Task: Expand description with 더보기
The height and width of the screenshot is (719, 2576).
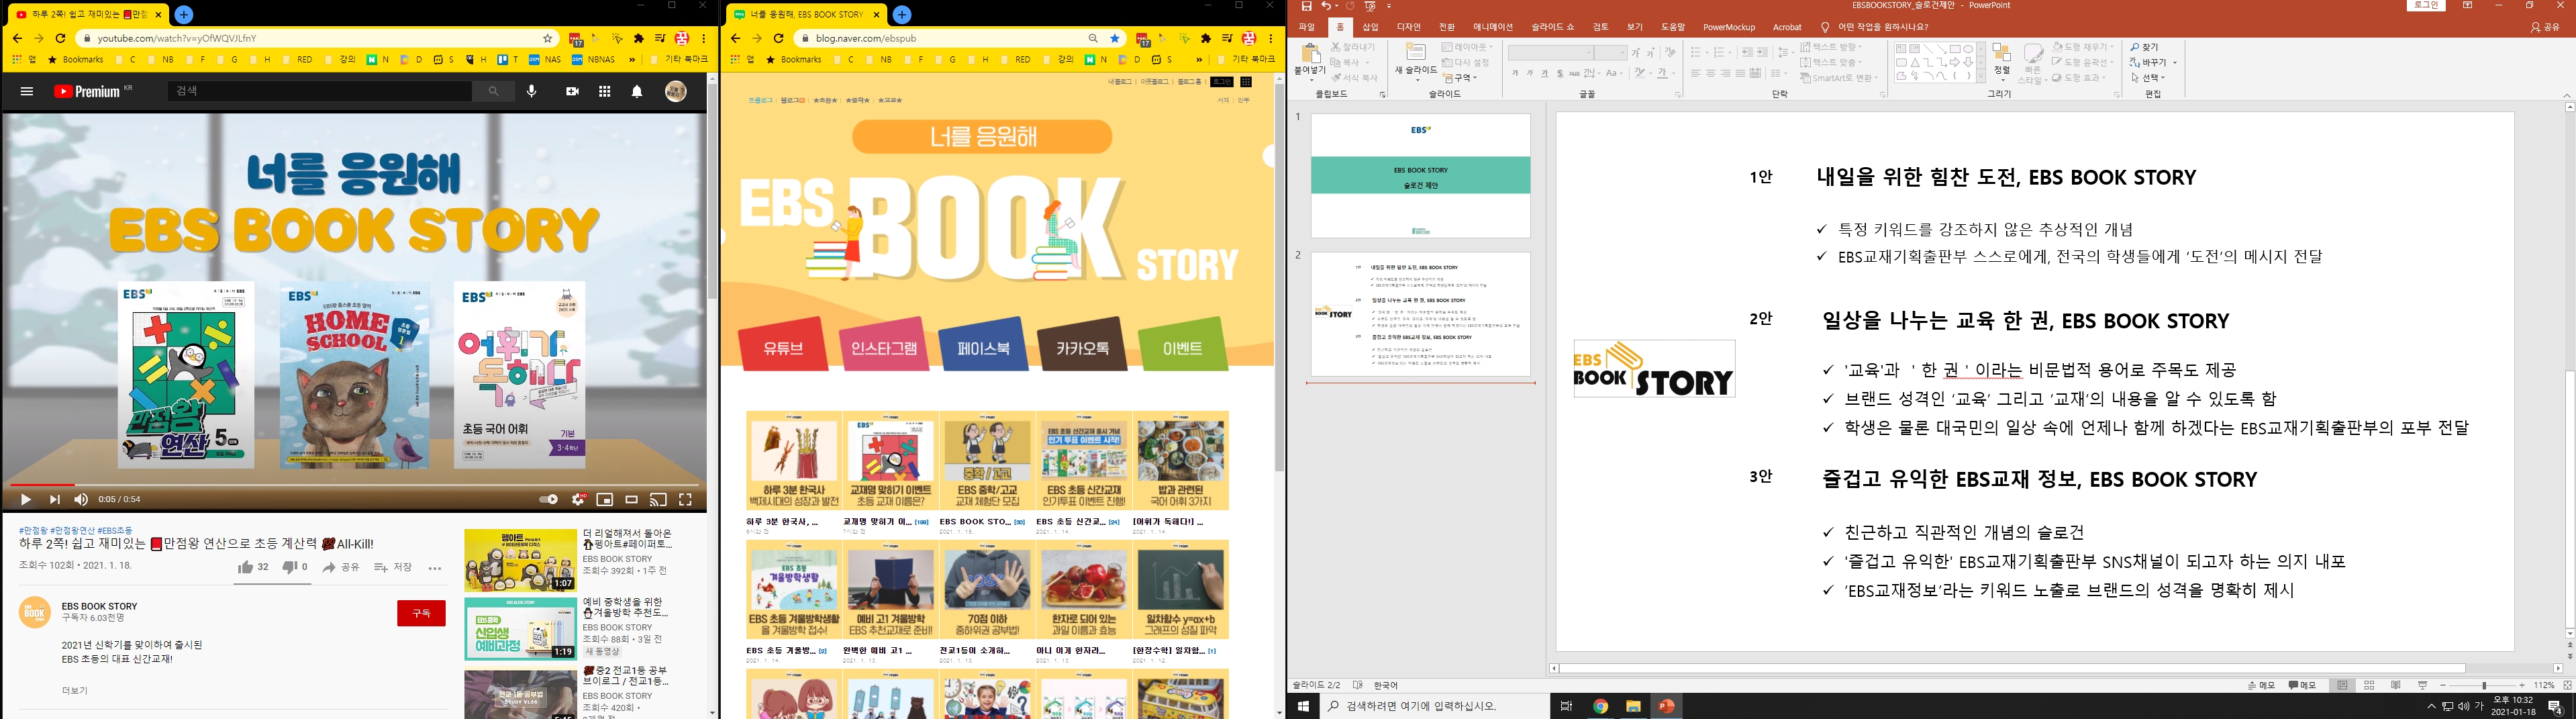Action: click(74, 690)
